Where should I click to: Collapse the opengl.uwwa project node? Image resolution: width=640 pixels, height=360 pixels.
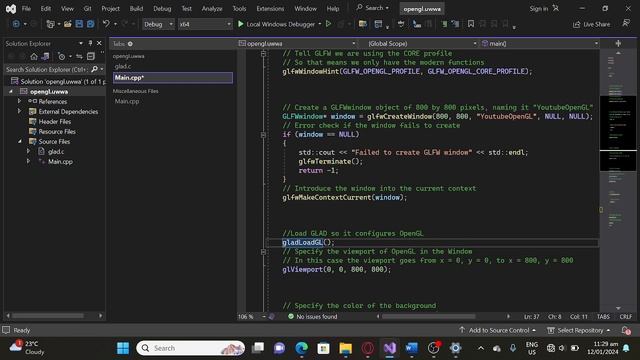pyautogui.click(x=11, y=91)
